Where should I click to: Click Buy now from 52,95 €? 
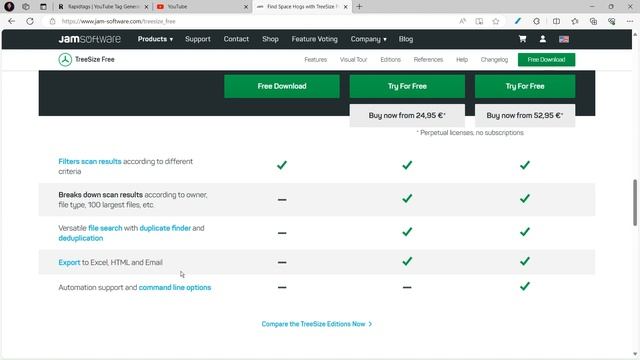[x=525, y=116]
